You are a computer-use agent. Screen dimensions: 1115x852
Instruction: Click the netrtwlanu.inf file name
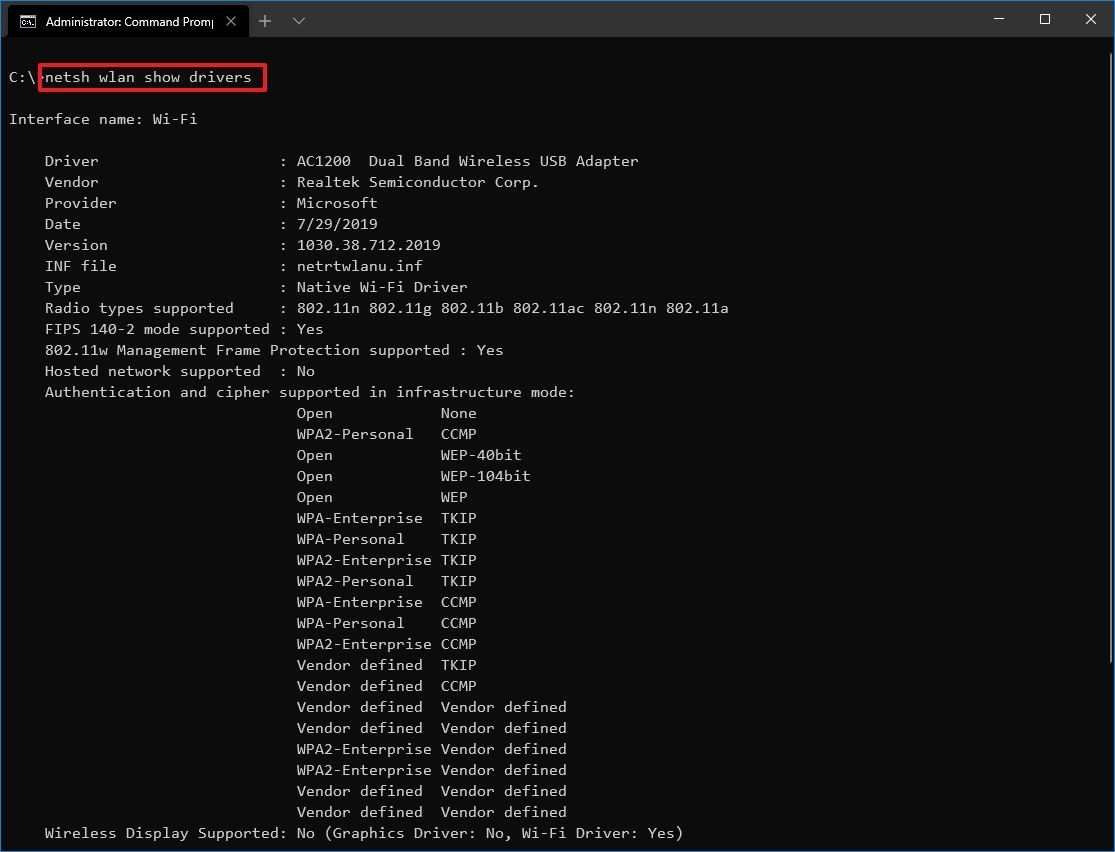click(x=359, y=266)
